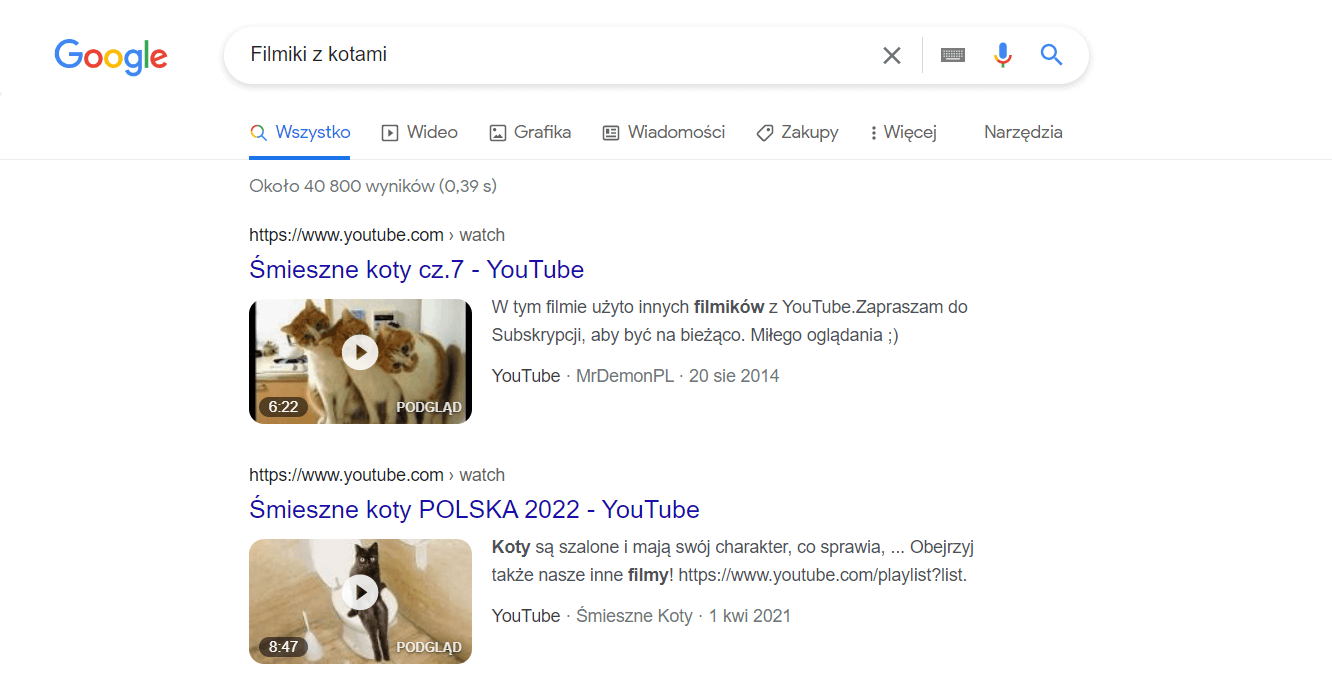Click the 'Około 40 800 wyników' text
Image resolution: width=1332 pixels, height=699 pixels.
pyautogui.click(x=373, y=186)
